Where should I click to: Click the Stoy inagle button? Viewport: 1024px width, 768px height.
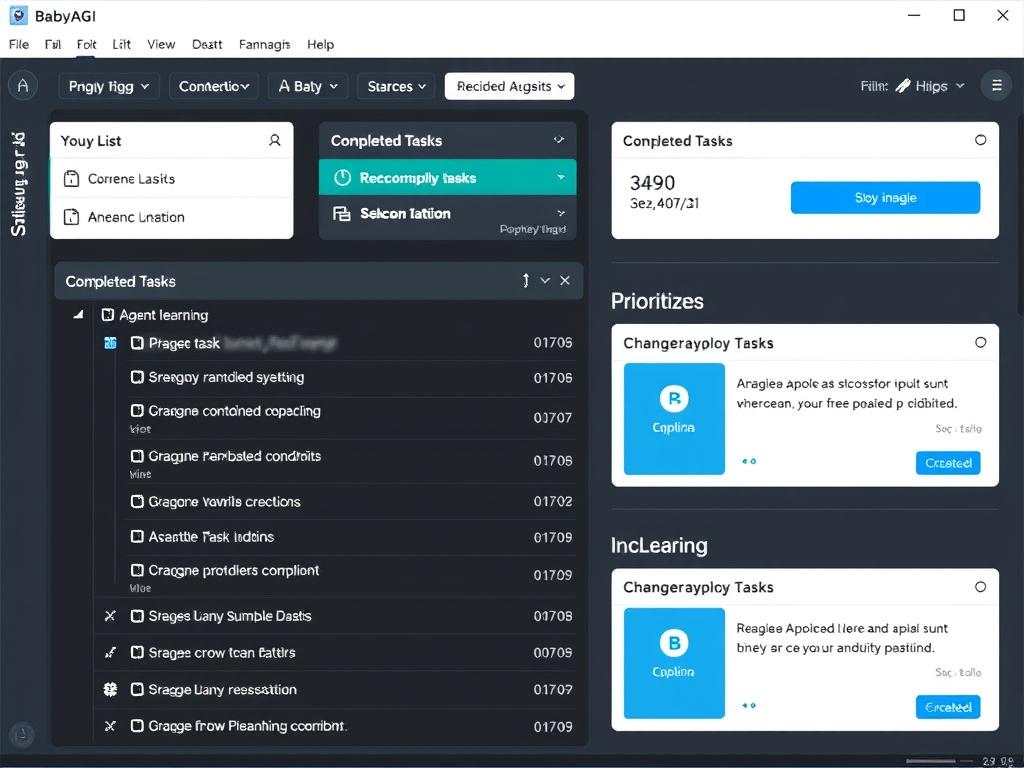[x=885, y=197]
